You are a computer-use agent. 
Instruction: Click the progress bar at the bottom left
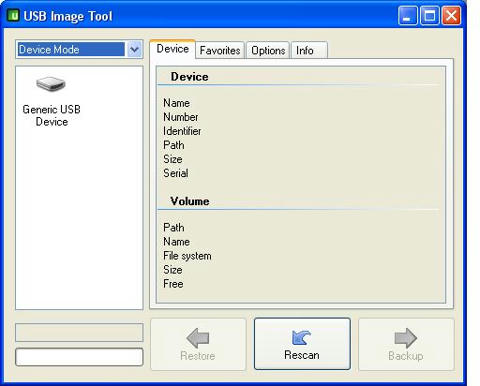pyautogui.click(x=79, y=357)
